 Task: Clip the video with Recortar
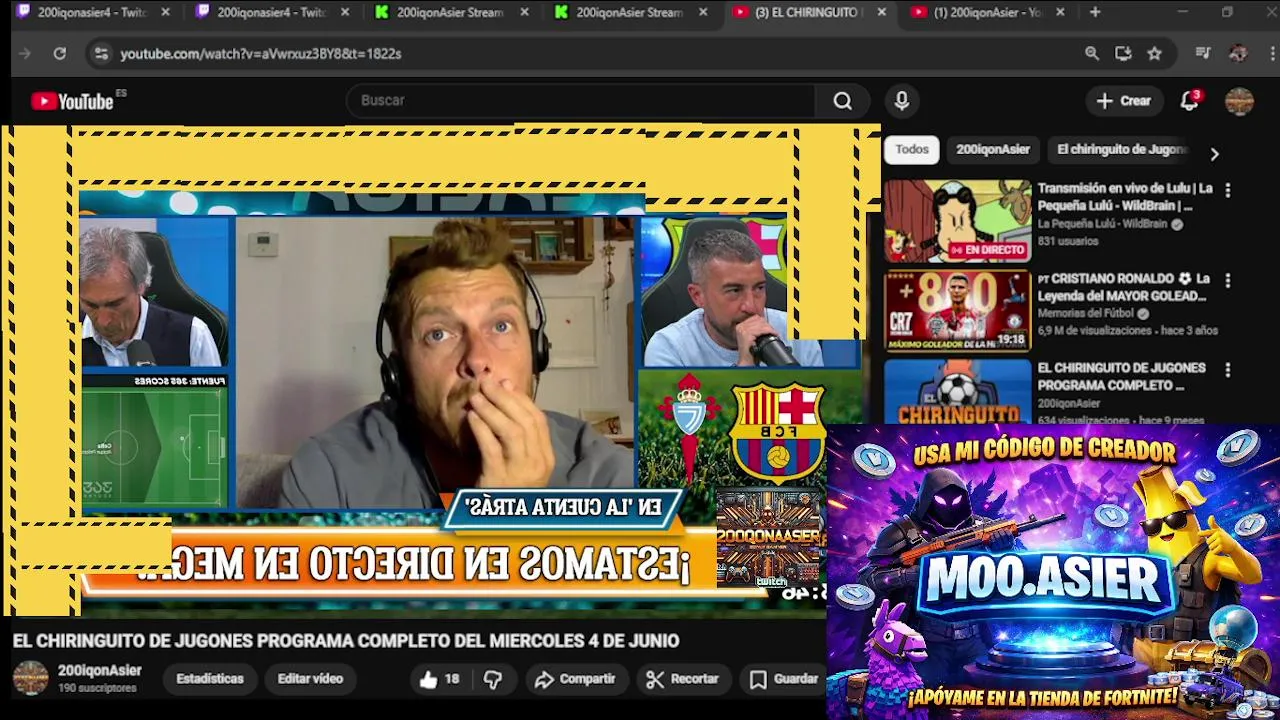[683, 679]
